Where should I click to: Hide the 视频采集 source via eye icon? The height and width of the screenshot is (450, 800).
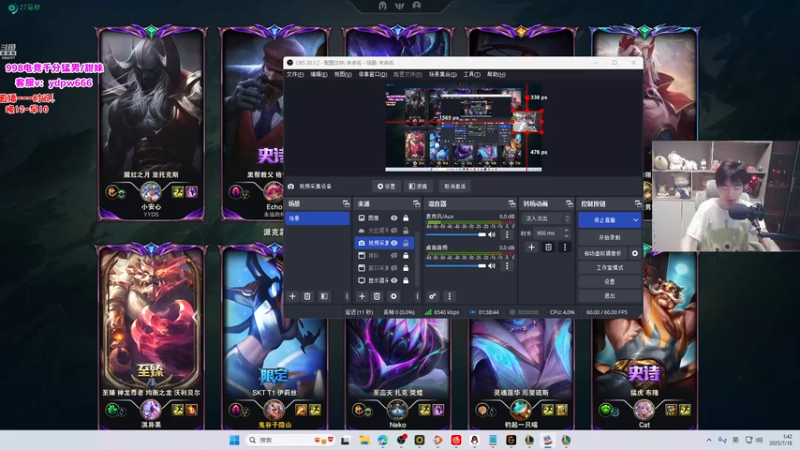tap(394, 243)
